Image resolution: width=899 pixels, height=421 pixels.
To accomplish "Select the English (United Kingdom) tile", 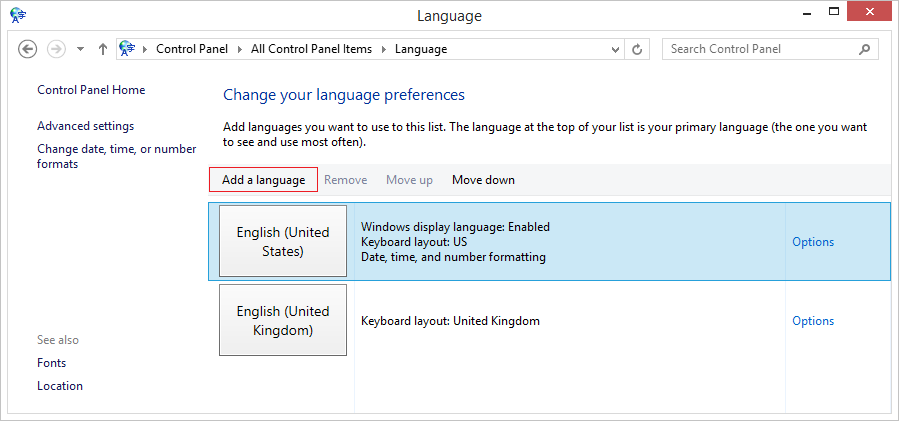I will 283,320.
